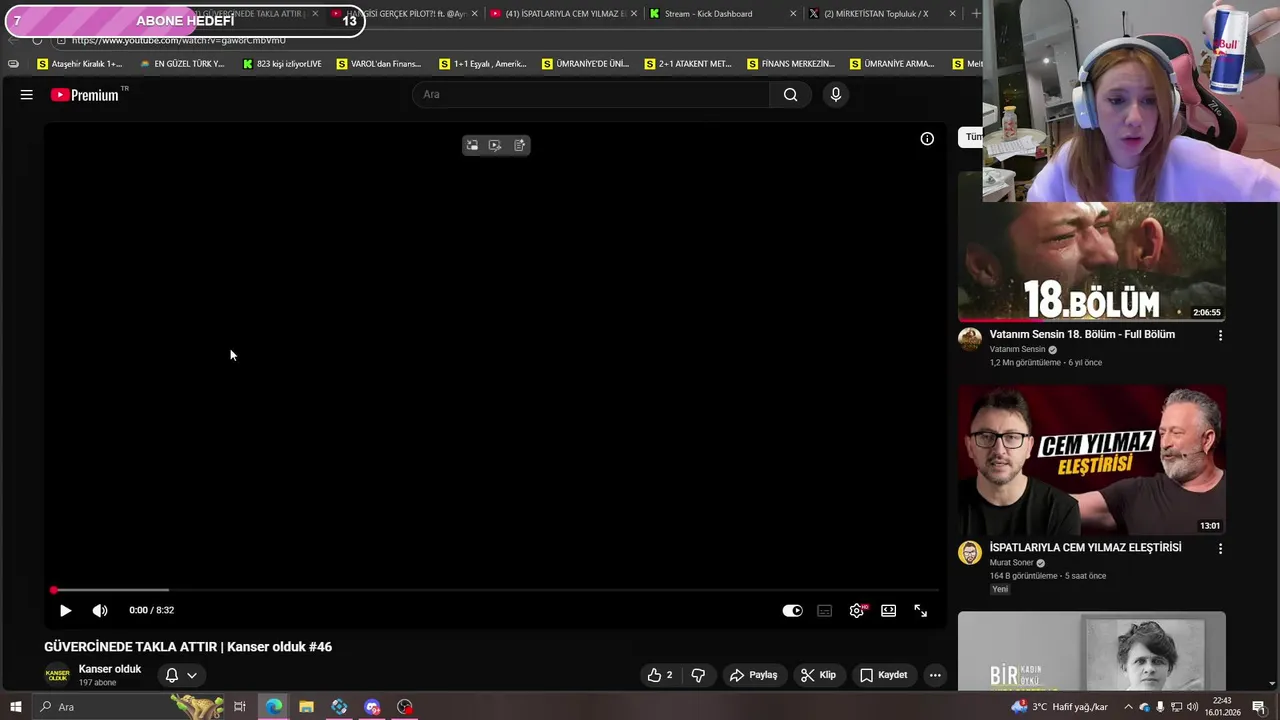Save video with Kaydet button
This screenshot has height=720, width=1280.
tap(883, 675)
